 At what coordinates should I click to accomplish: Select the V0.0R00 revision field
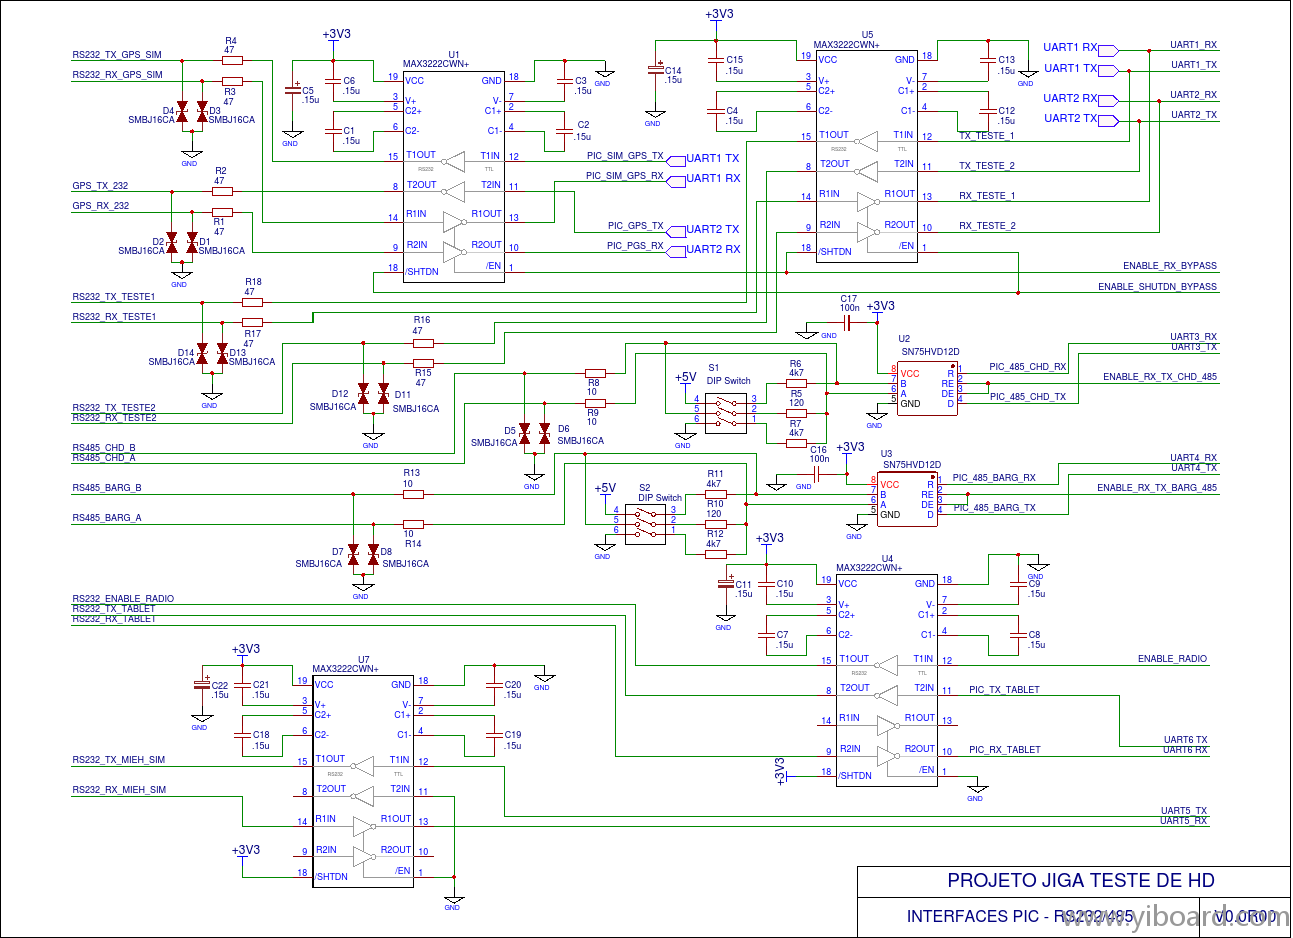pos(1245,916)
